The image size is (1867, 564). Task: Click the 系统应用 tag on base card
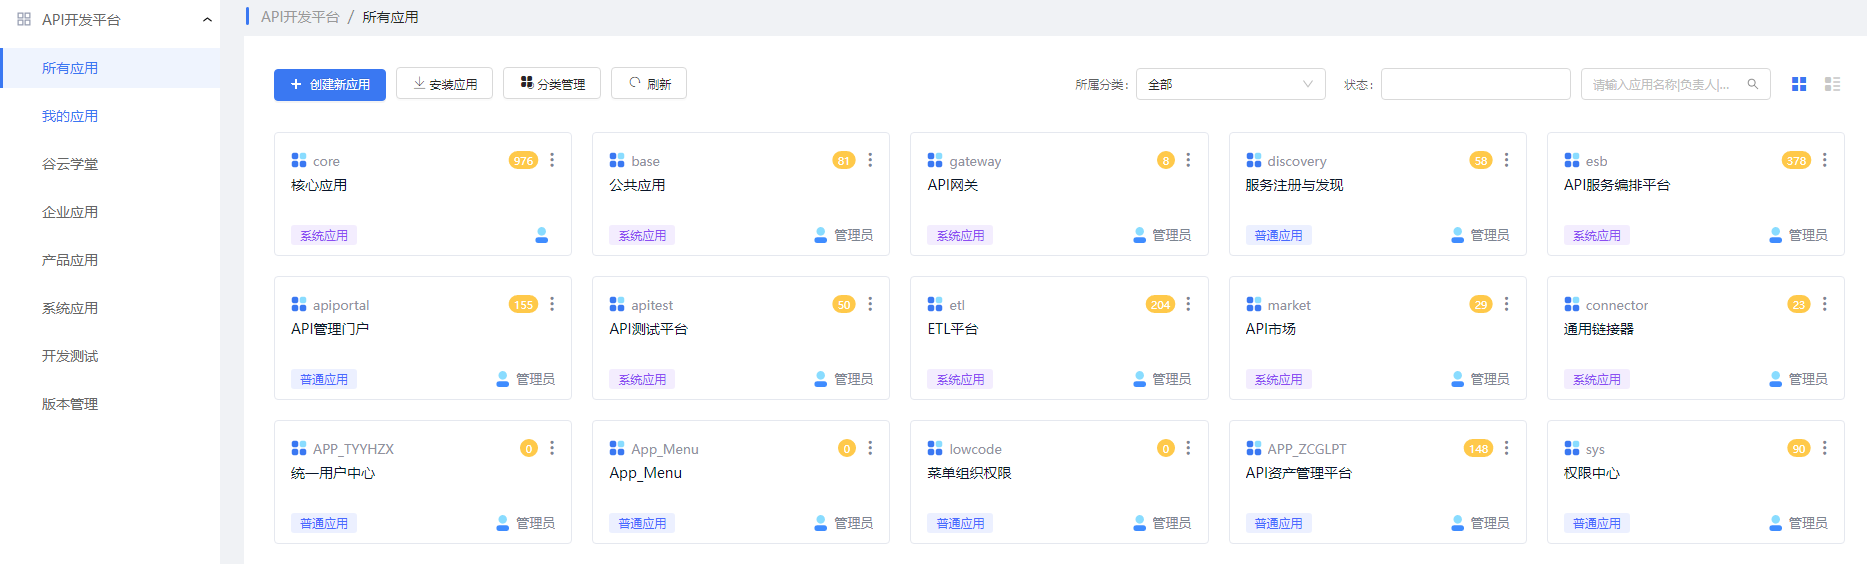642,236
